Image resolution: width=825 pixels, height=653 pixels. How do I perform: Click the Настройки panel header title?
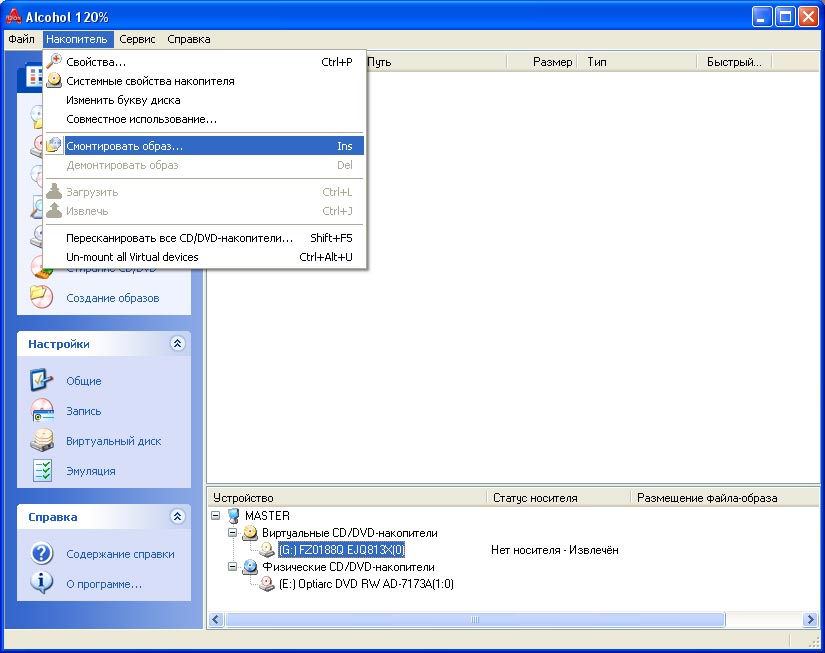[x=59, y=344]
